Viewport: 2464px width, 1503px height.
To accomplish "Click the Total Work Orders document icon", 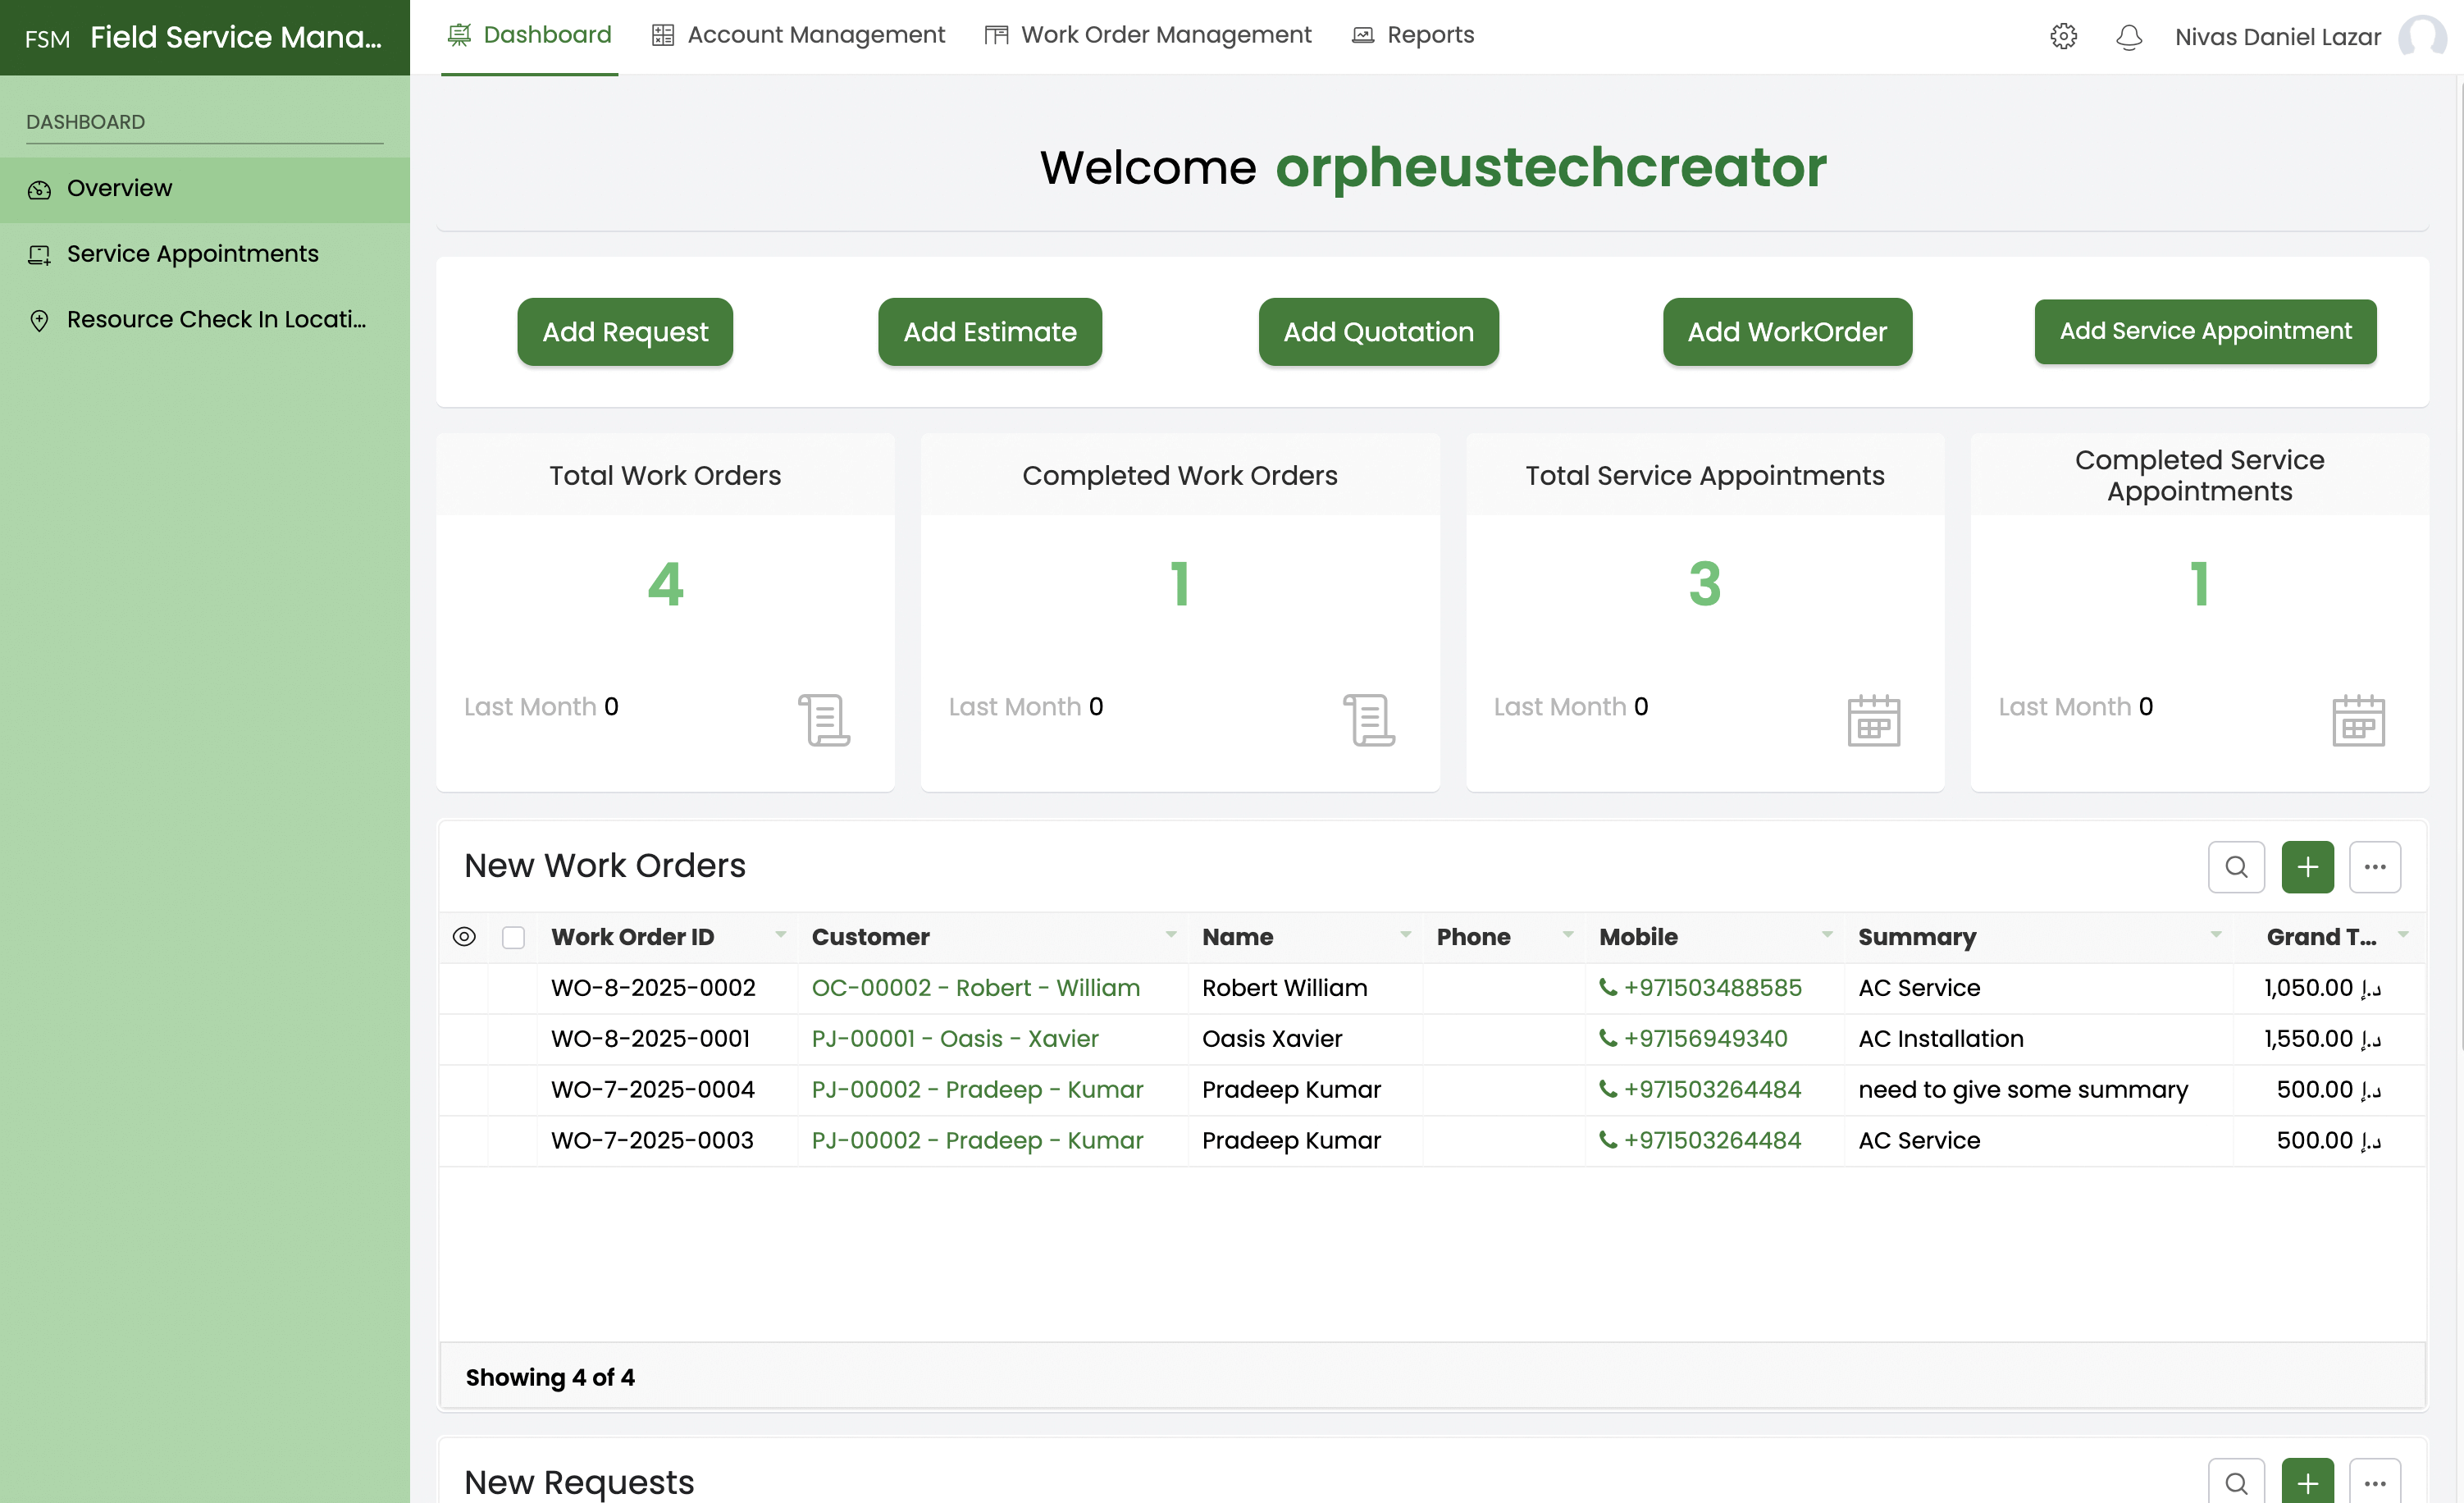I will coord(824,720).
